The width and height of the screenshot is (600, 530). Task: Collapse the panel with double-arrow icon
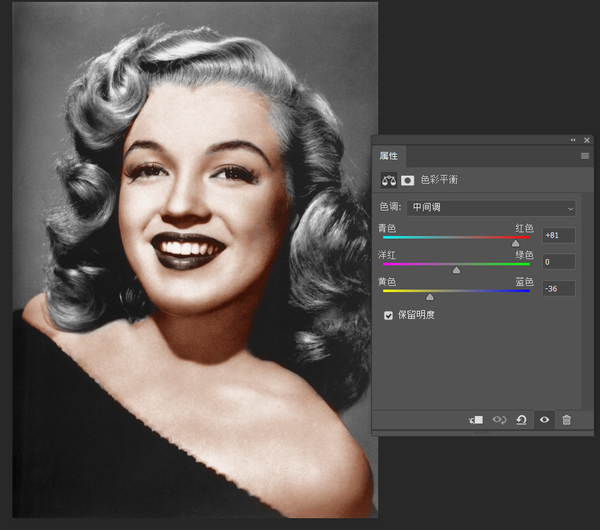[x=573, y=140]
